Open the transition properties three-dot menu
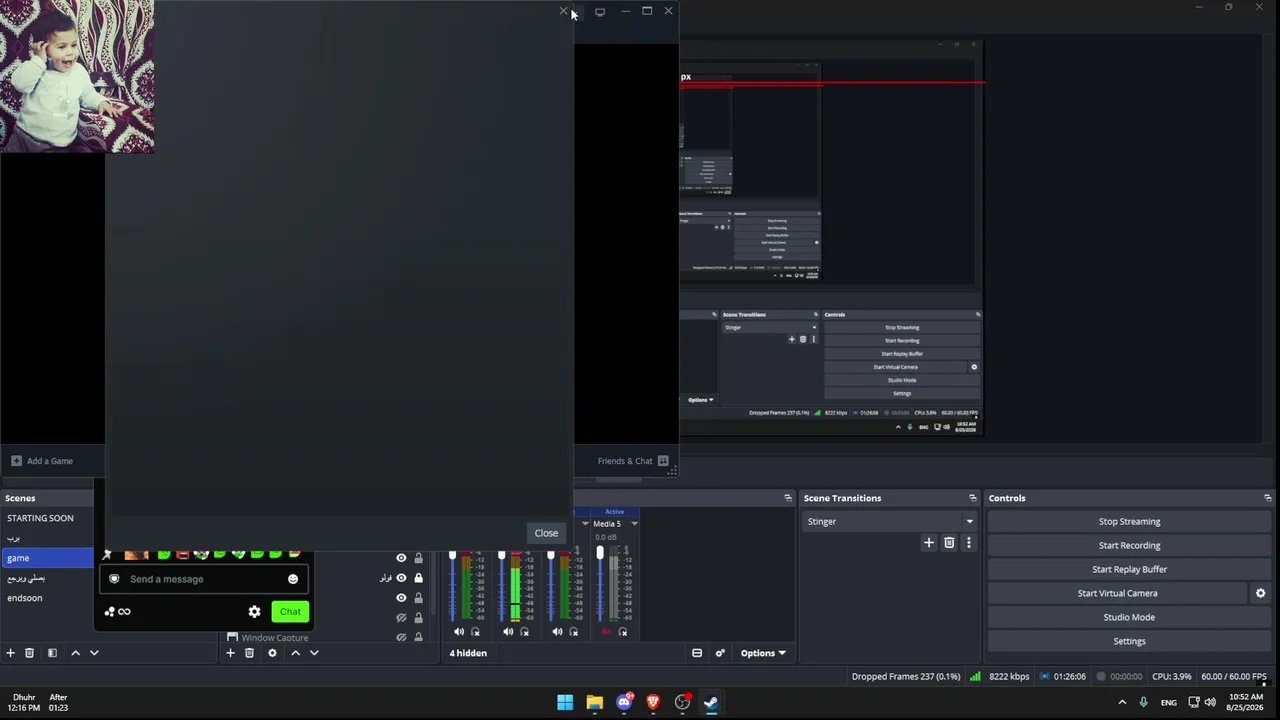This screenshot has width=1280, height=720. 968,543
